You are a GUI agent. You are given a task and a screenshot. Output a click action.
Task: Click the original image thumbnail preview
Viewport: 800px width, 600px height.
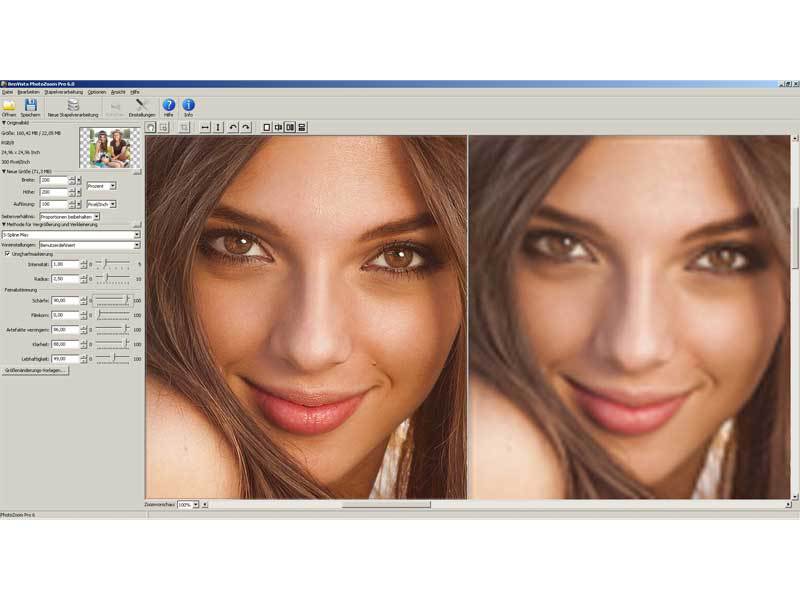coord(110,148)
